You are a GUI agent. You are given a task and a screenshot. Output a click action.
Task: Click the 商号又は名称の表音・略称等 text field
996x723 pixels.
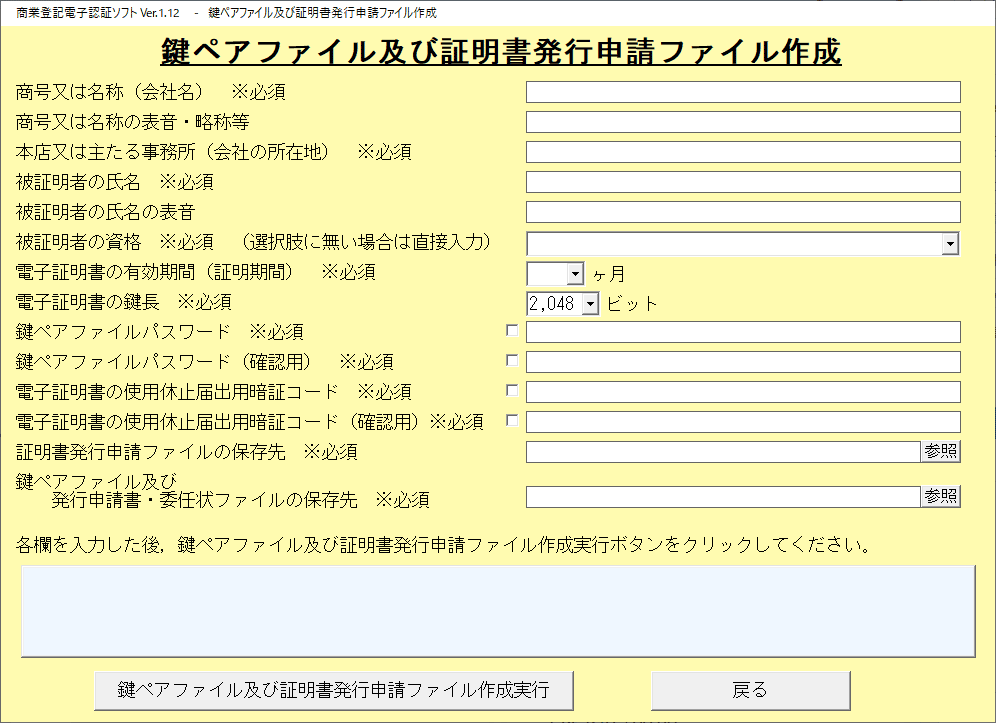tap(742, 122)
